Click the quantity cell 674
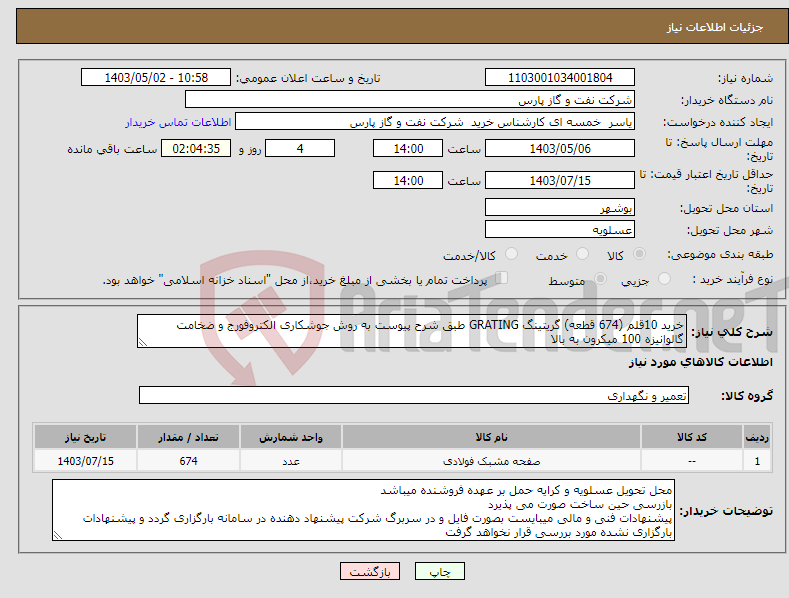The width and height of the screenshot is (789, 598). [188, 461]
